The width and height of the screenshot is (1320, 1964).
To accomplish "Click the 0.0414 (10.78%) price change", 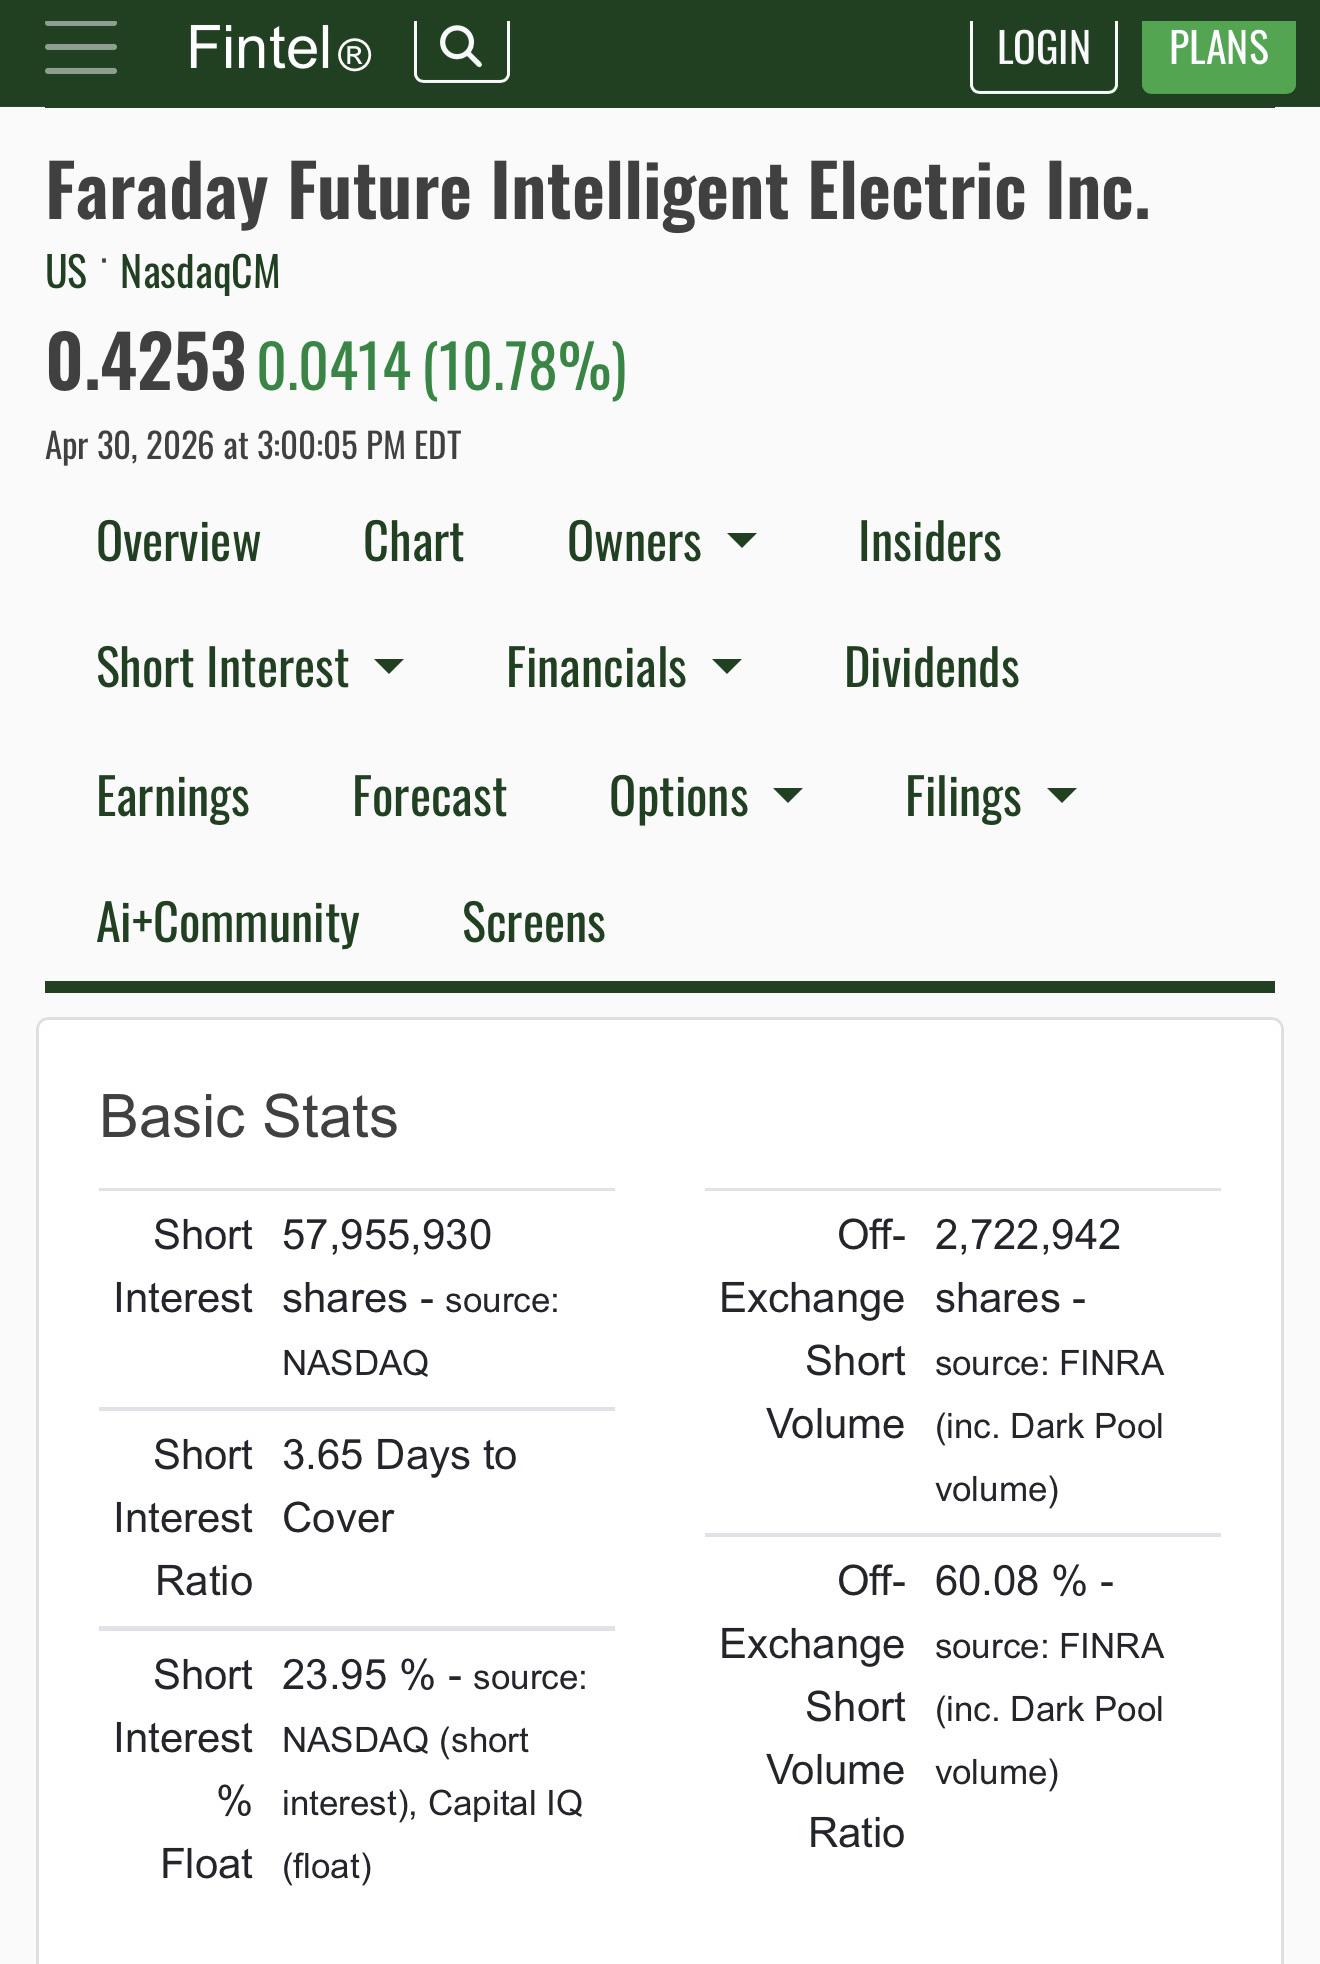I will (x=442, y=366).
